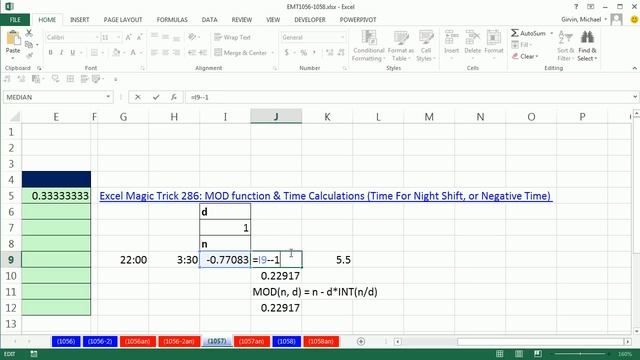Toggle Italic formatting
Viewport: 640px width, 360px height.
click(61, 52)
